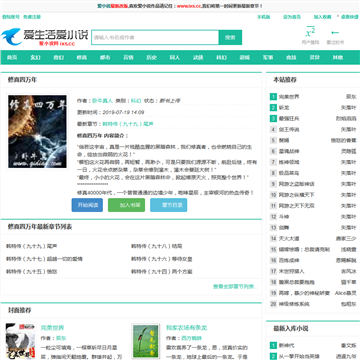Open the 完美世界 cover thumbnail in 封面推荐
The image size is (360, 360).
(x=20, y=341)
